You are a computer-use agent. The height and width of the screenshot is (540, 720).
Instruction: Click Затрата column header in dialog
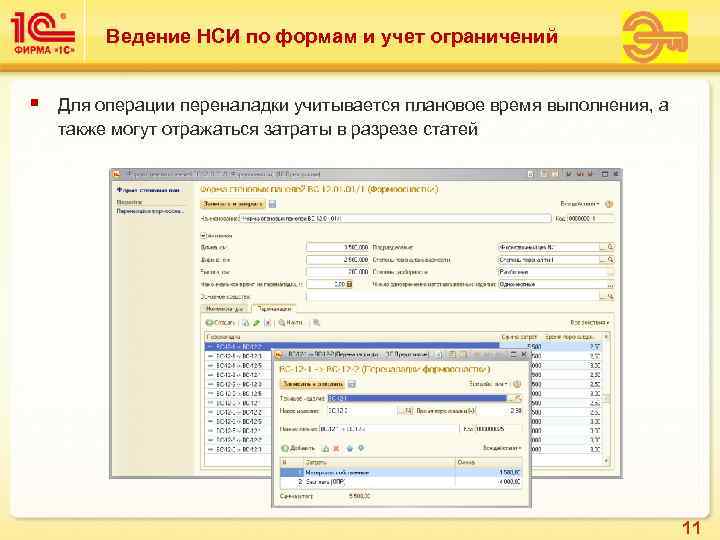(x=379, y=462)
